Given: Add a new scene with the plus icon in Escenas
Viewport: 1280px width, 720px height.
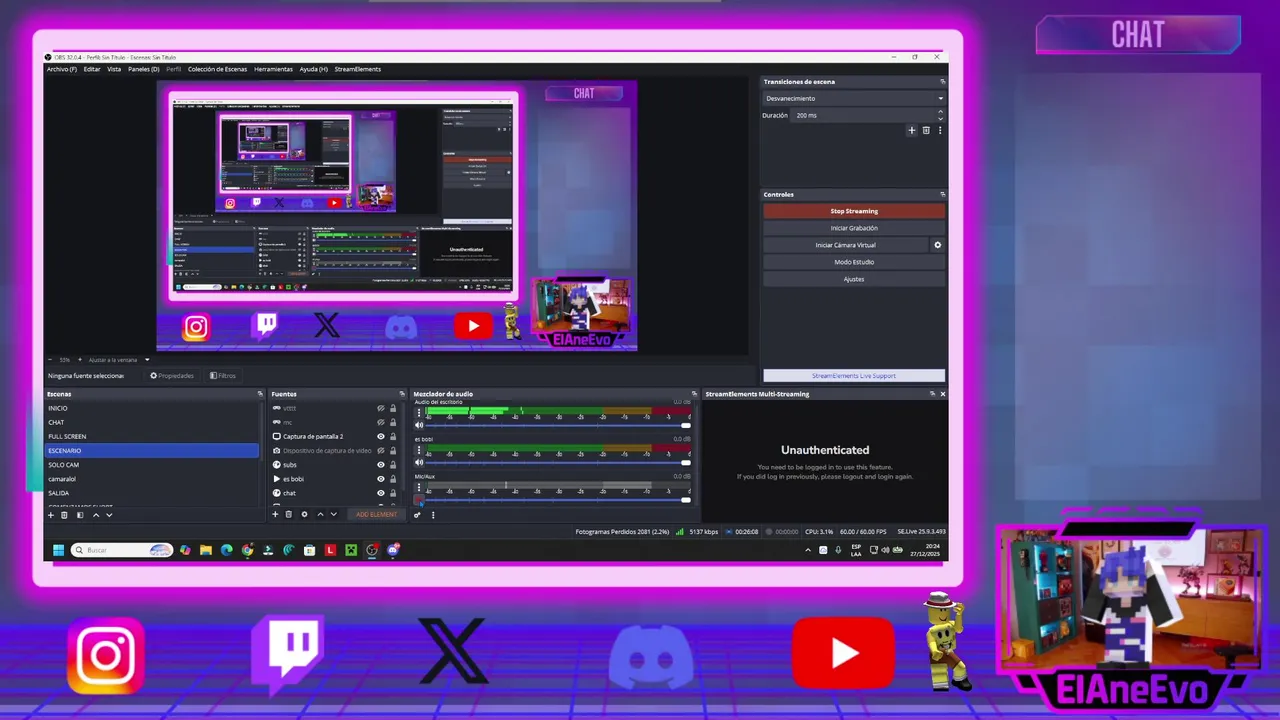Looking at the screenshot, I should coord(51,515).
